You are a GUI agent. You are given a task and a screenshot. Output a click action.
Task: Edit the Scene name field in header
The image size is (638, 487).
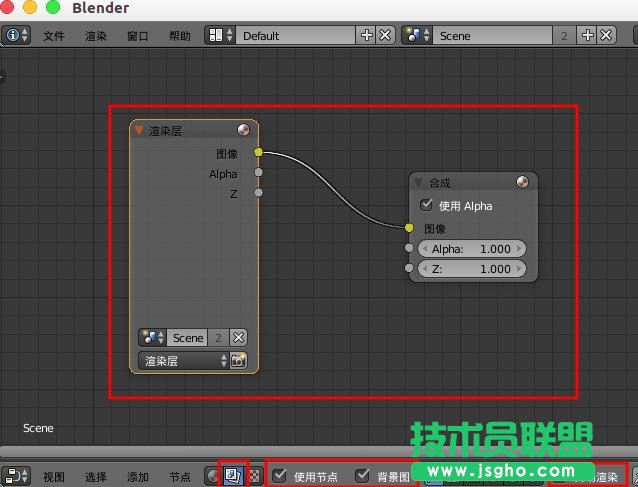492,36
